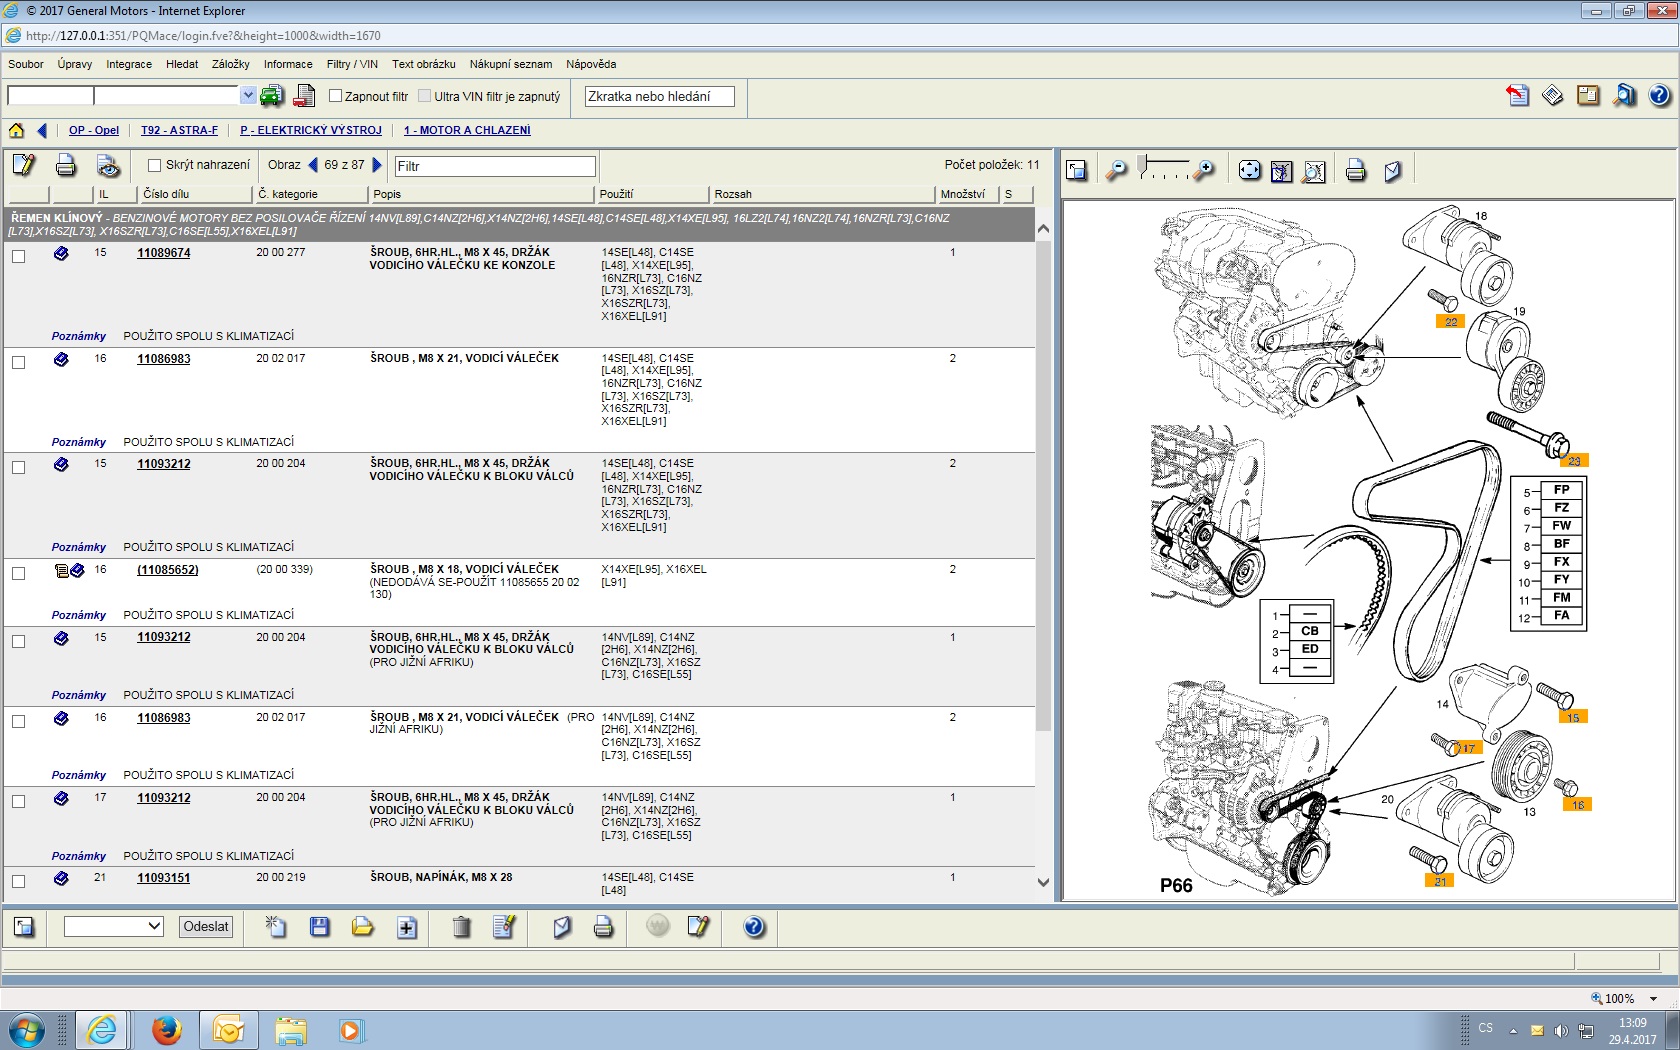Print the illustration using the image toolbar printer
This screenshot has width=1680, height=1050.
click(x=1355, y=171)
